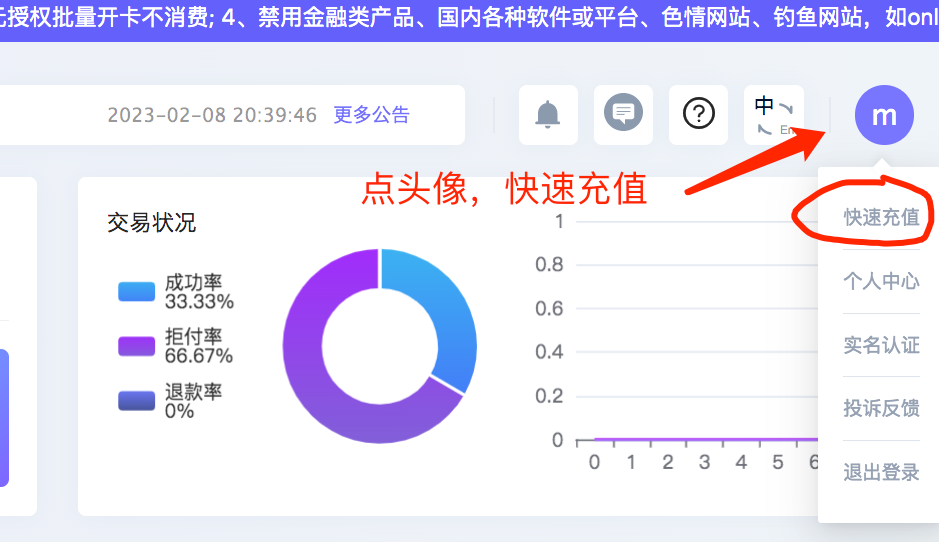Toggle the dark blue 退款率 legend swatch
The height and width of the screenshot is (542, 939).
tap(137, 401)
